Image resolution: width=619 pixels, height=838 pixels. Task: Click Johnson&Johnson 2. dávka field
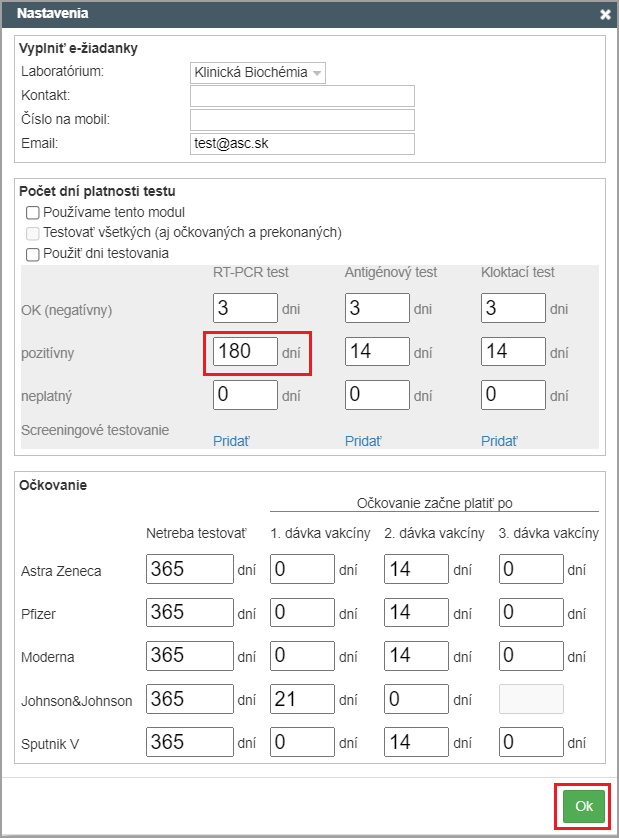tap(416, 699)
